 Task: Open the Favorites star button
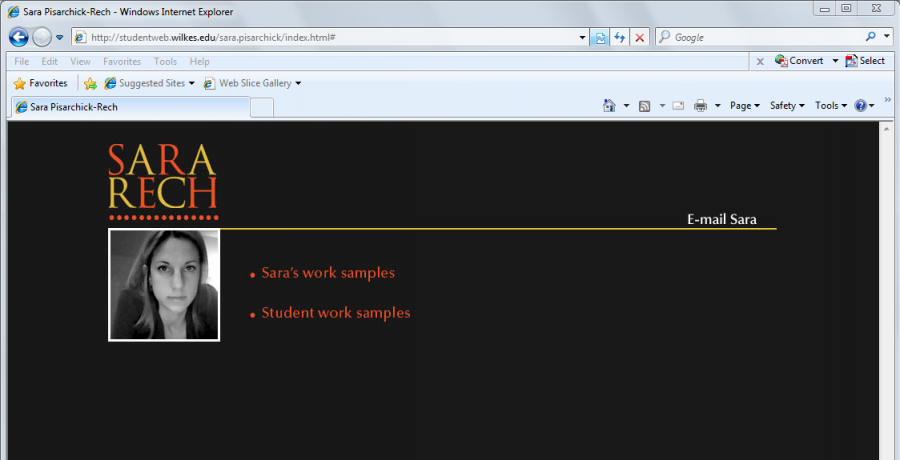[x=40, y=83]
